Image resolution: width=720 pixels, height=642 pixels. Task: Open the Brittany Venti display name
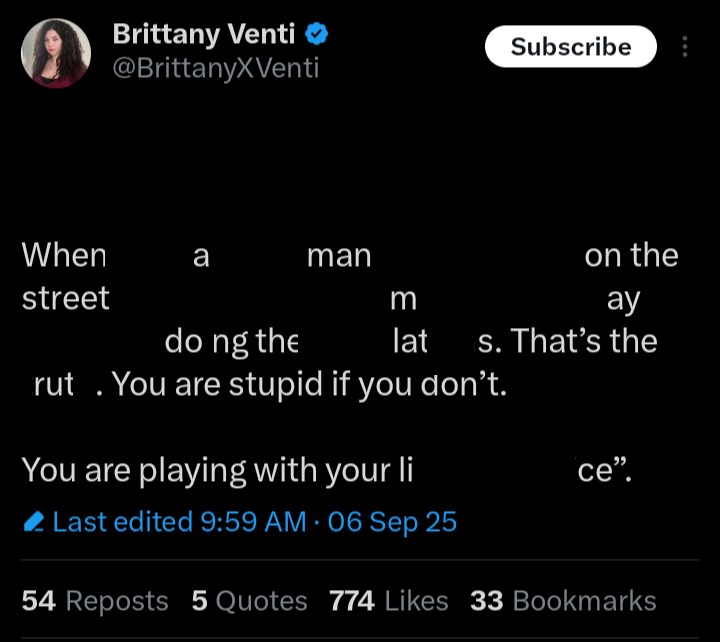click(204, 34)
